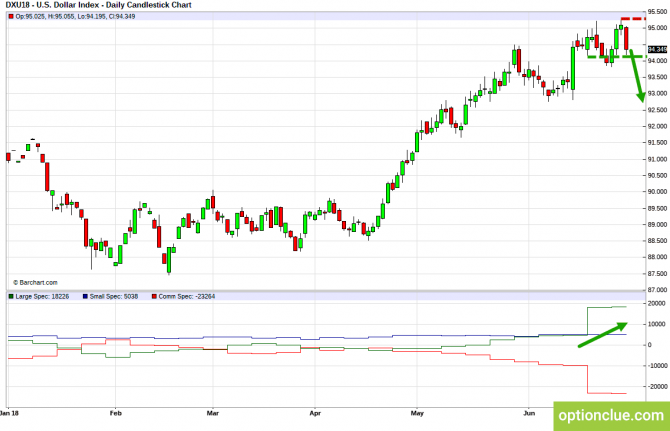Image resolution: width=670 pixels, height=431 pixels.
Task: Click the 92.500 price axis label
Action: tap(657, 110)
